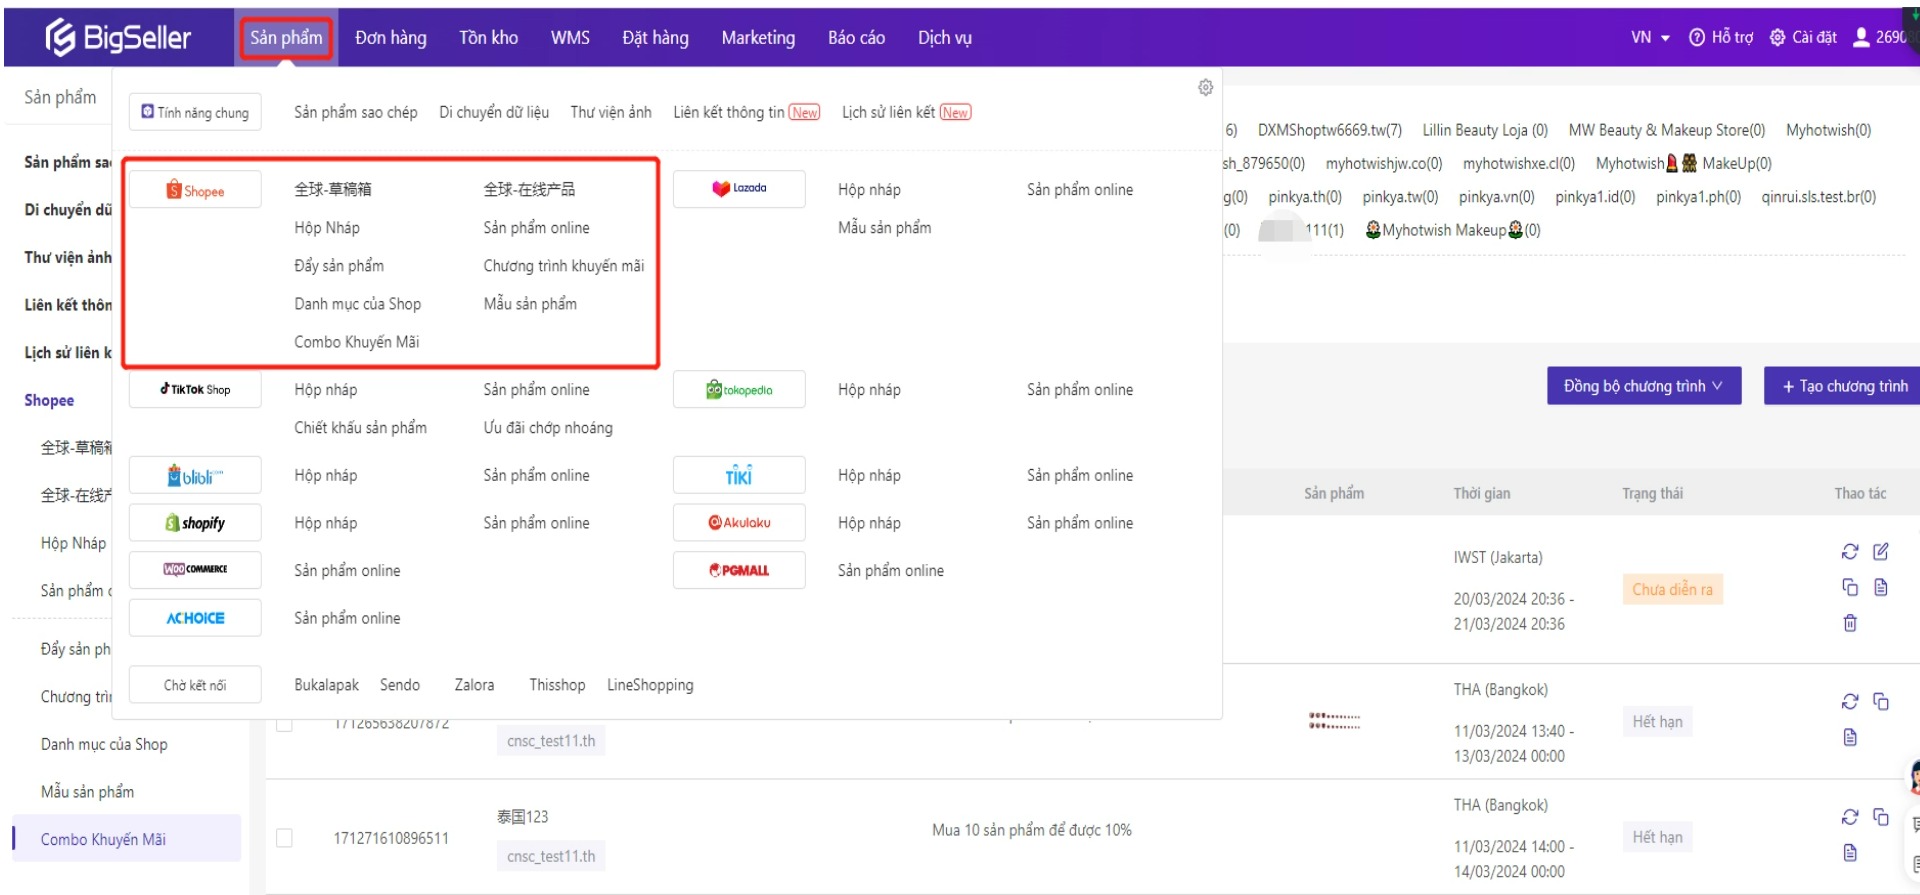This screenshot has width=1920, height=895.
Task: Open the VN language dropdown
Action: pos(1650,37)
